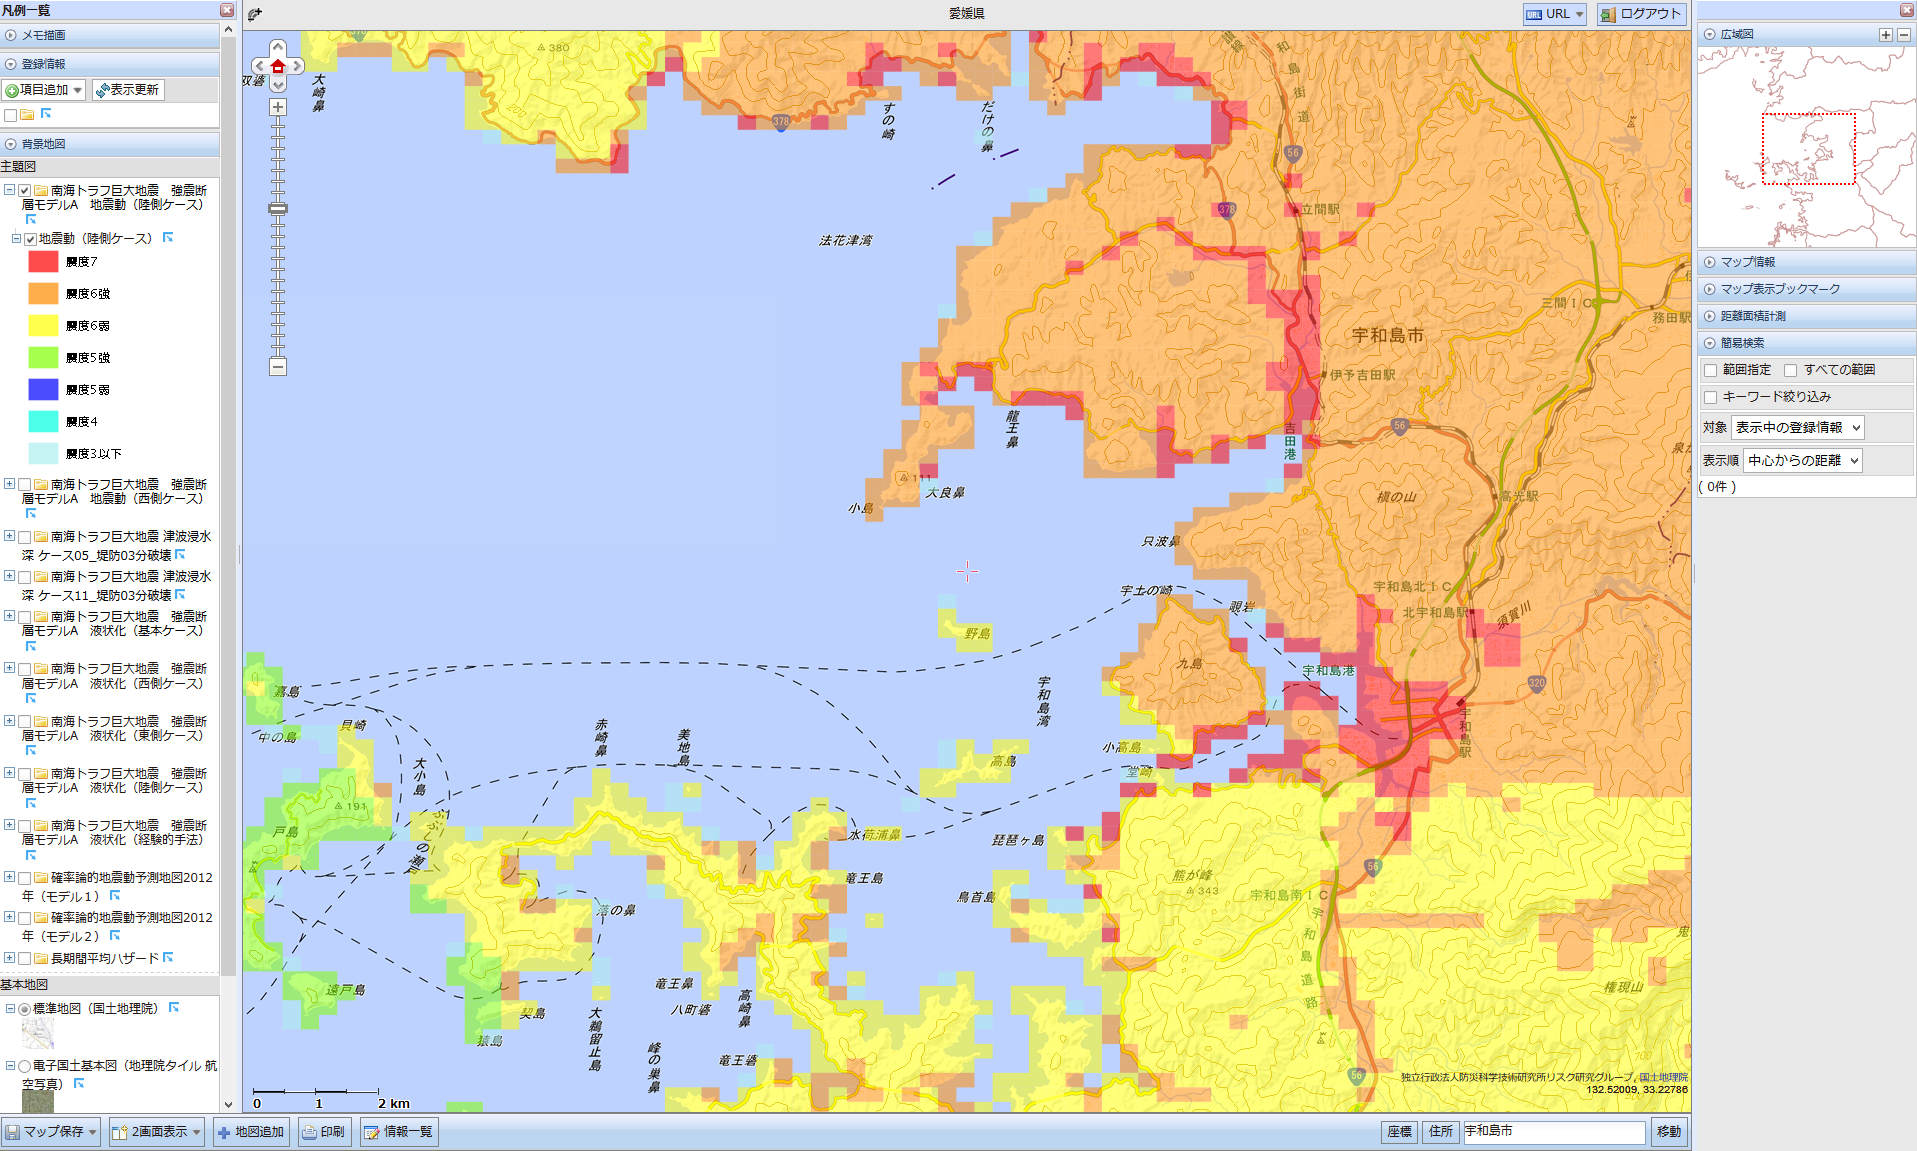Return map to home position
Image resolution: width=1917 pixels, height=1151 pixels.
[278, 66]
